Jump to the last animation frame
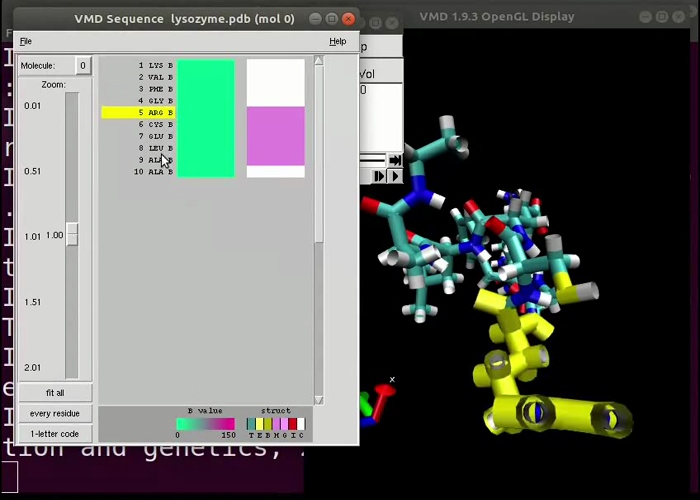The image size is (700, 500). tap(395, 160)
